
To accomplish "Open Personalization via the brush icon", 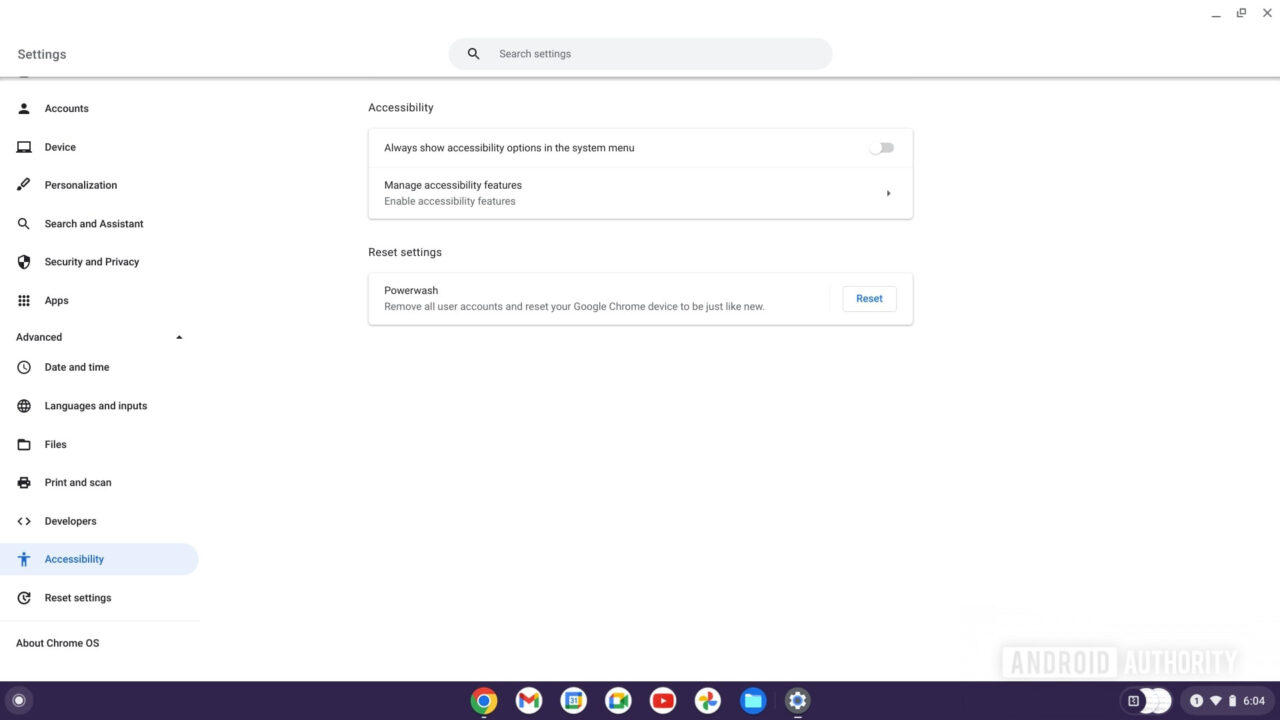I will point(24,185).
